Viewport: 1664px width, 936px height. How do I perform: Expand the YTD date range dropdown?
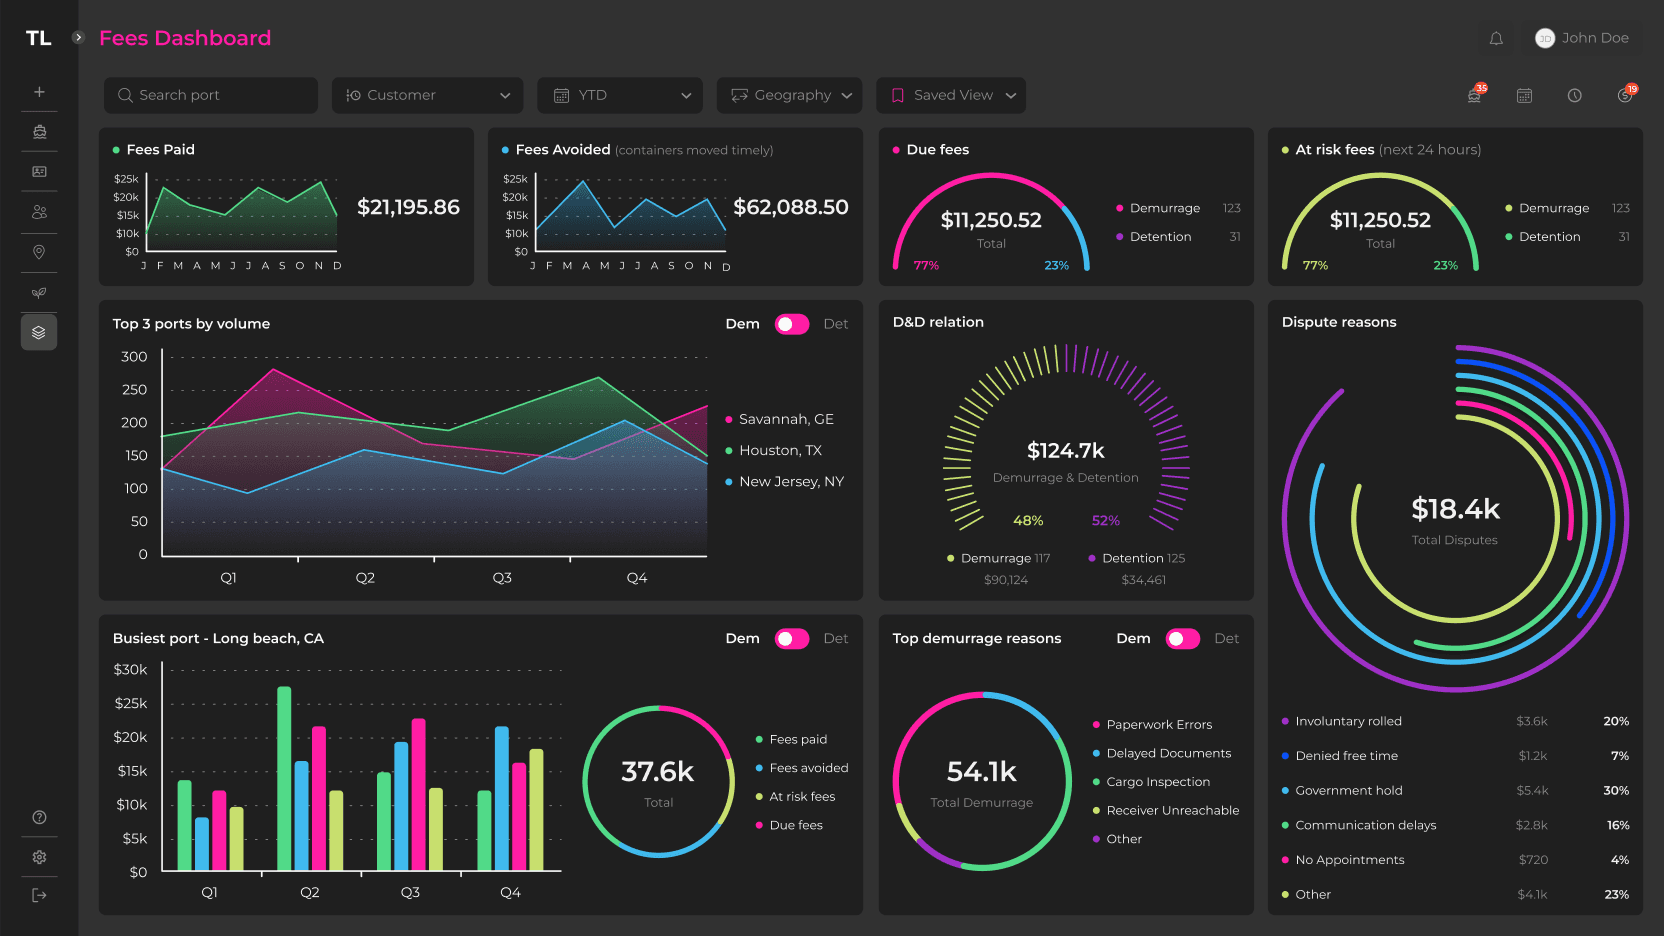click(623, 95)
